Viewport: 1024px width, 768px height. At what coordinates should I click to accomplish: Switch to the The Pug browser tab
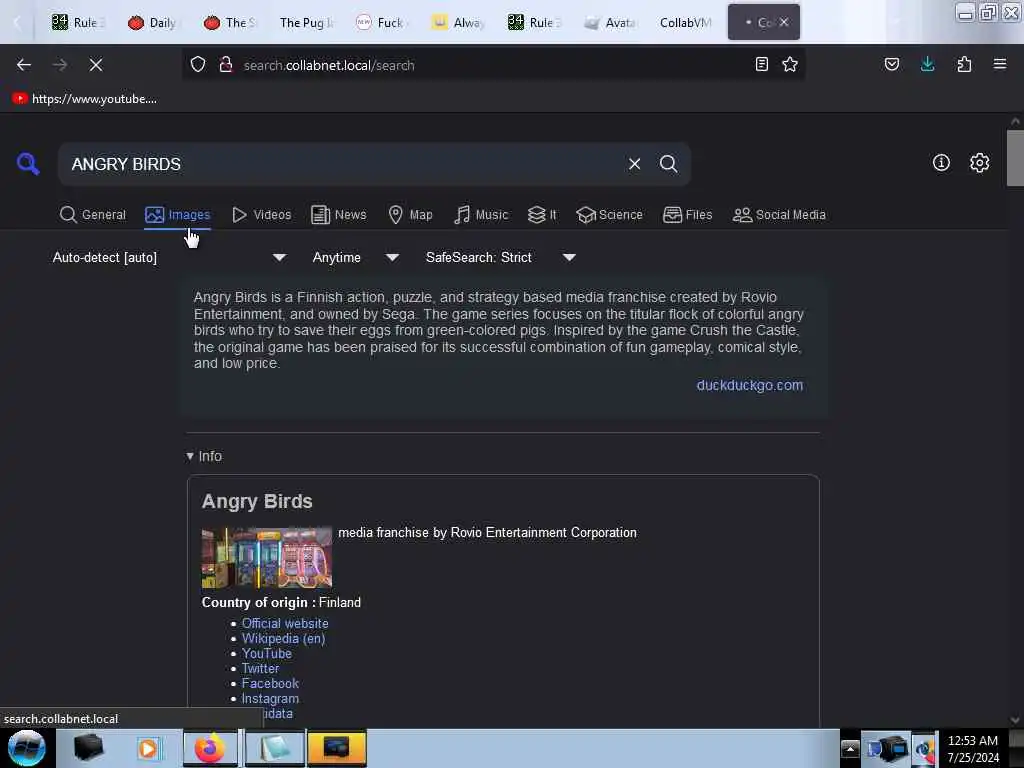(306, 22)
